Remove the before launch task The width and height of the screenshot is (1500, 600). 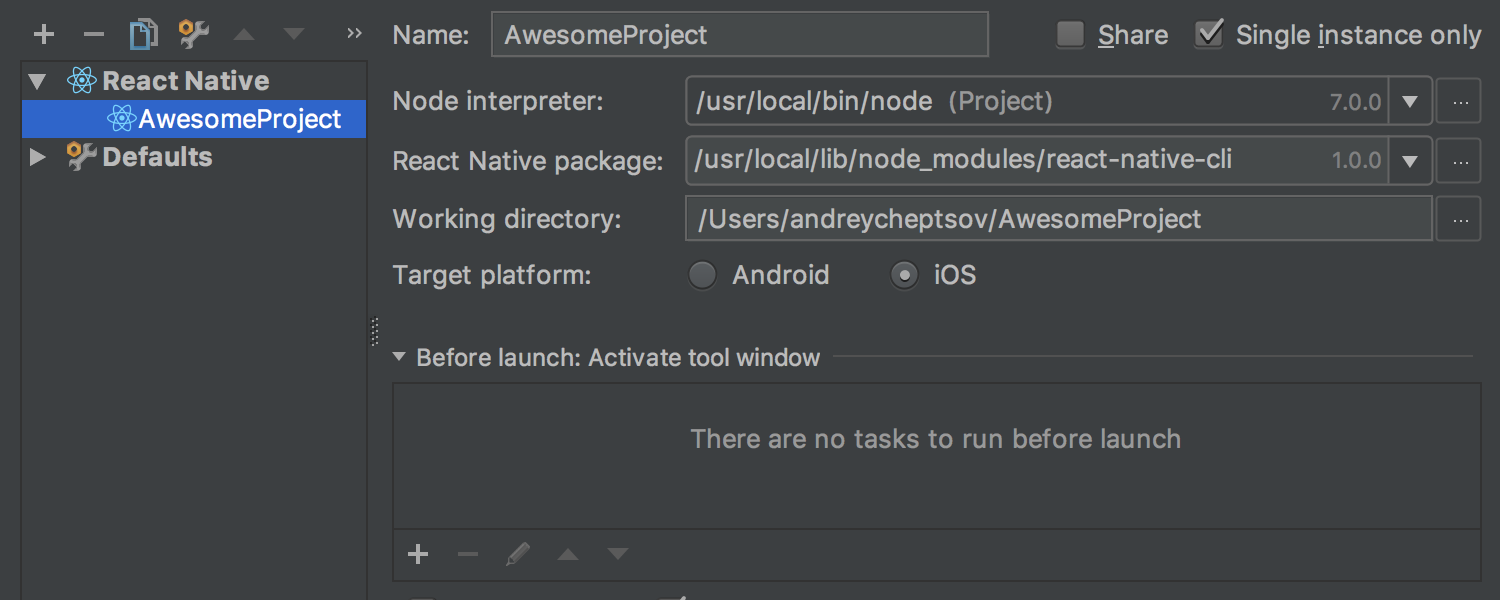tap(468, 554)
